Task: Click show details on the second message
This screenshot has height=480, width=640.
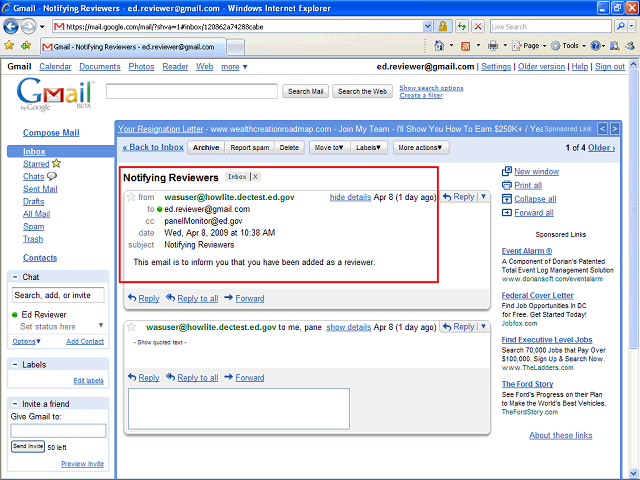Action: tap(349, 327)
